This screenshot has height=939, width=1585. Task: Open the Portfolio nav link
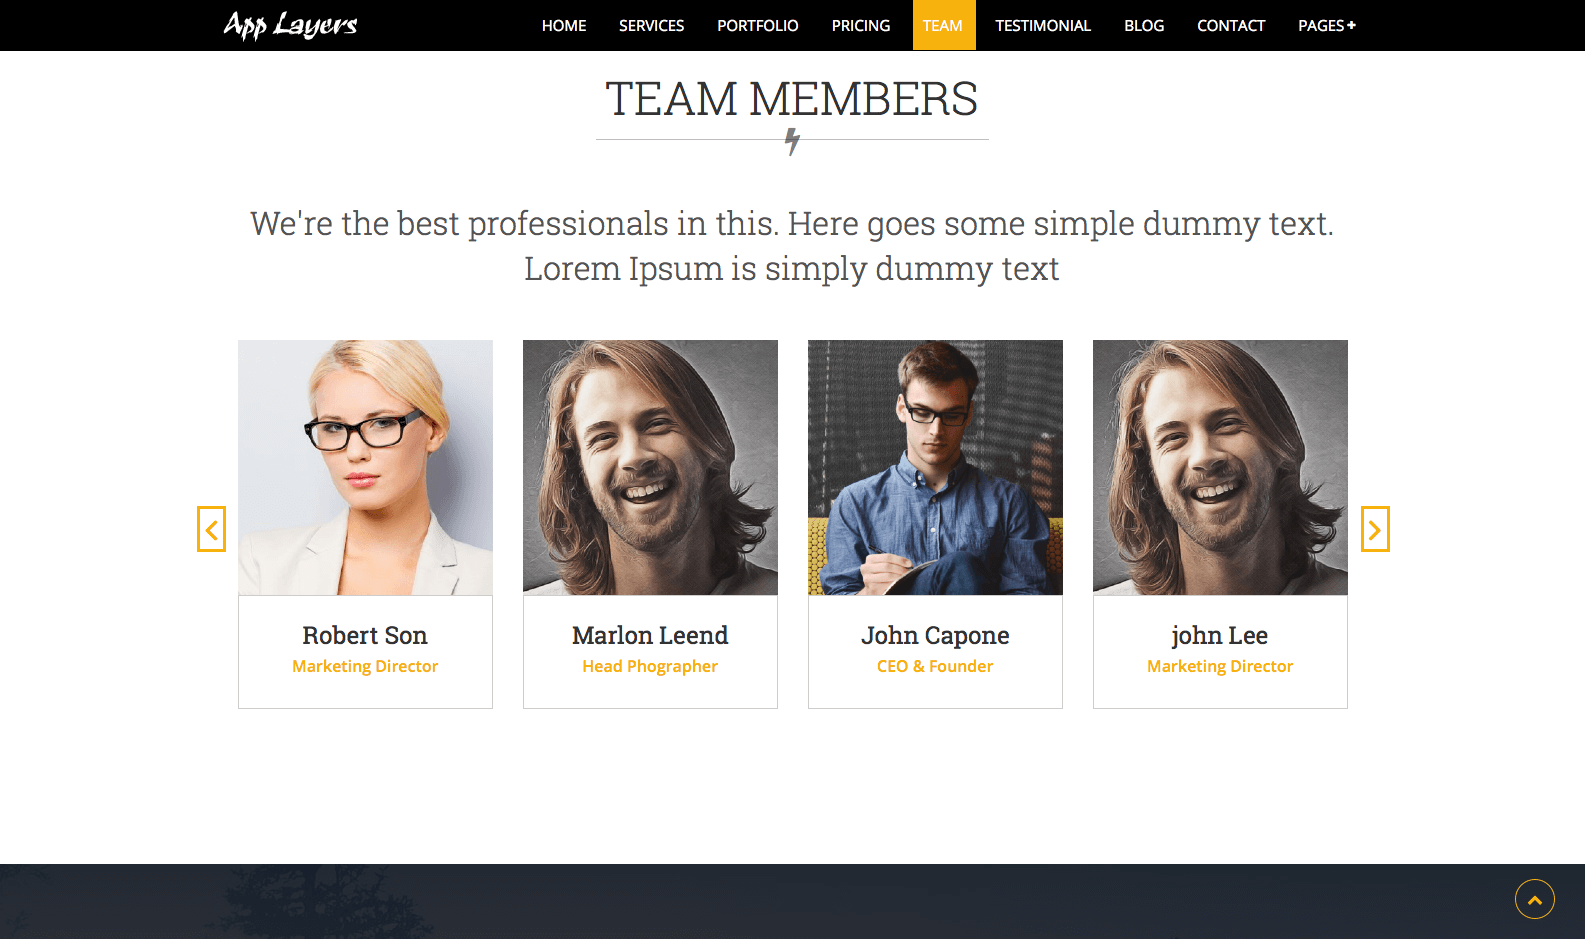758,25
